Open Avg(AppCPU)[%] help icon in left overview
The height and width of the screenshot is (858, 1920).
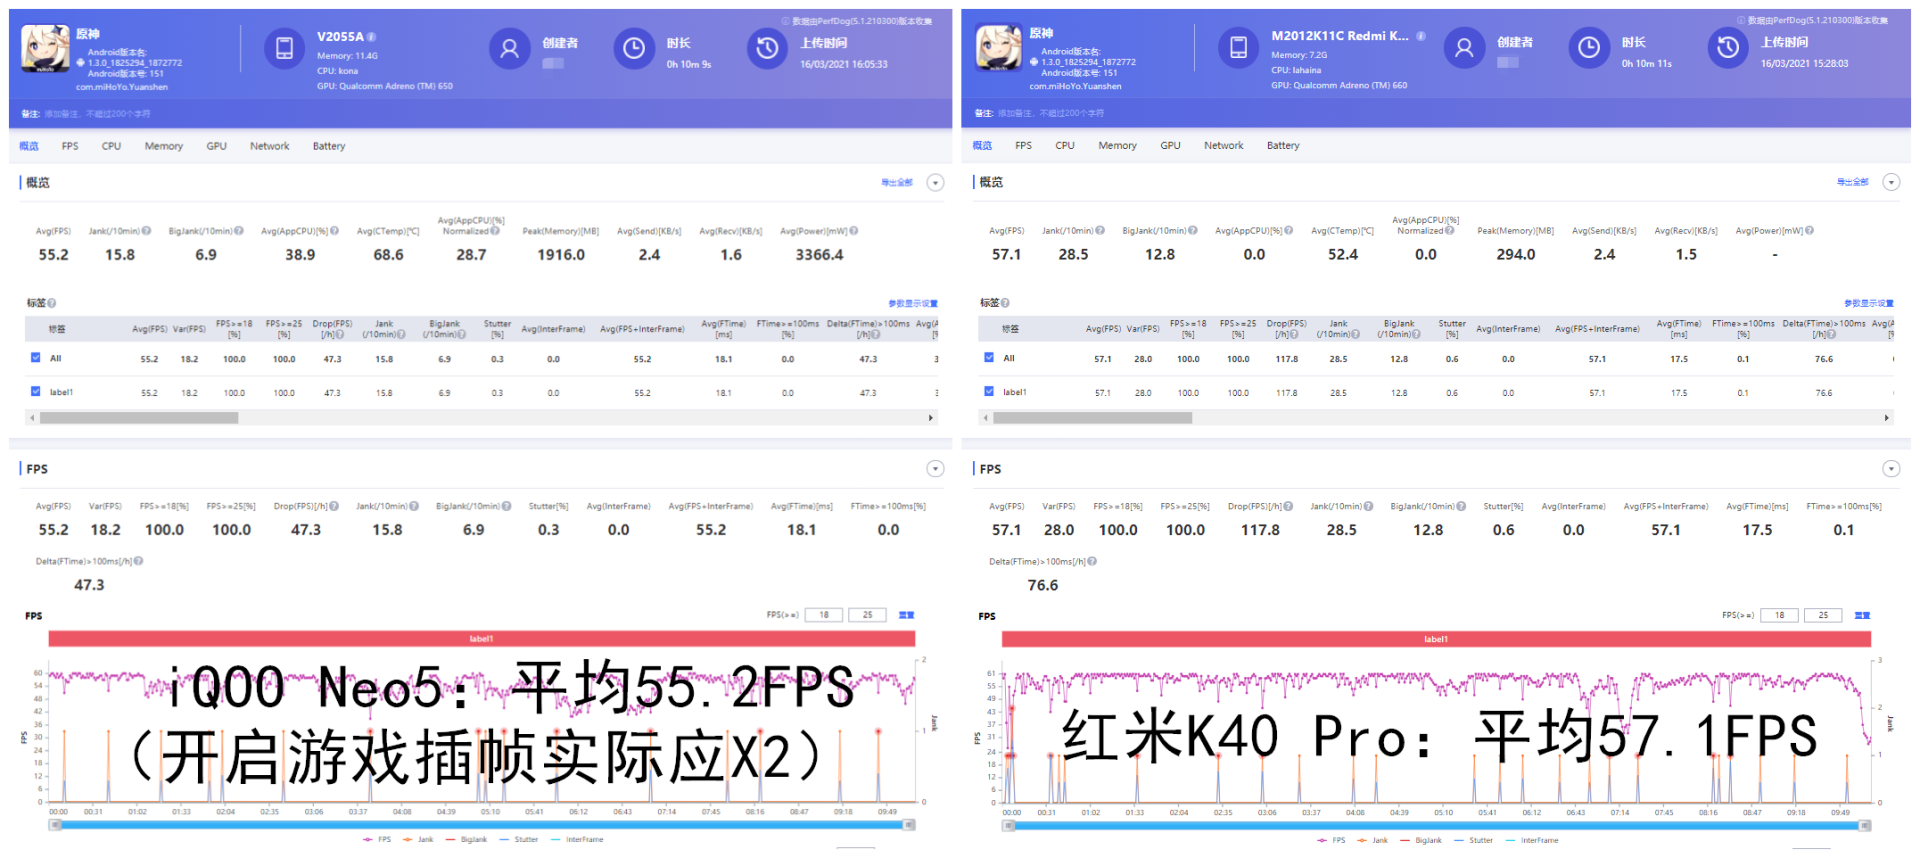coord(334,231)
